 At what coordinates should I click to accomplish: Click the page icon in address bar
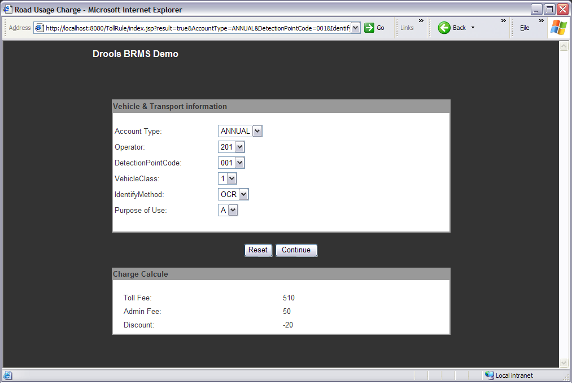pos(39,28)
